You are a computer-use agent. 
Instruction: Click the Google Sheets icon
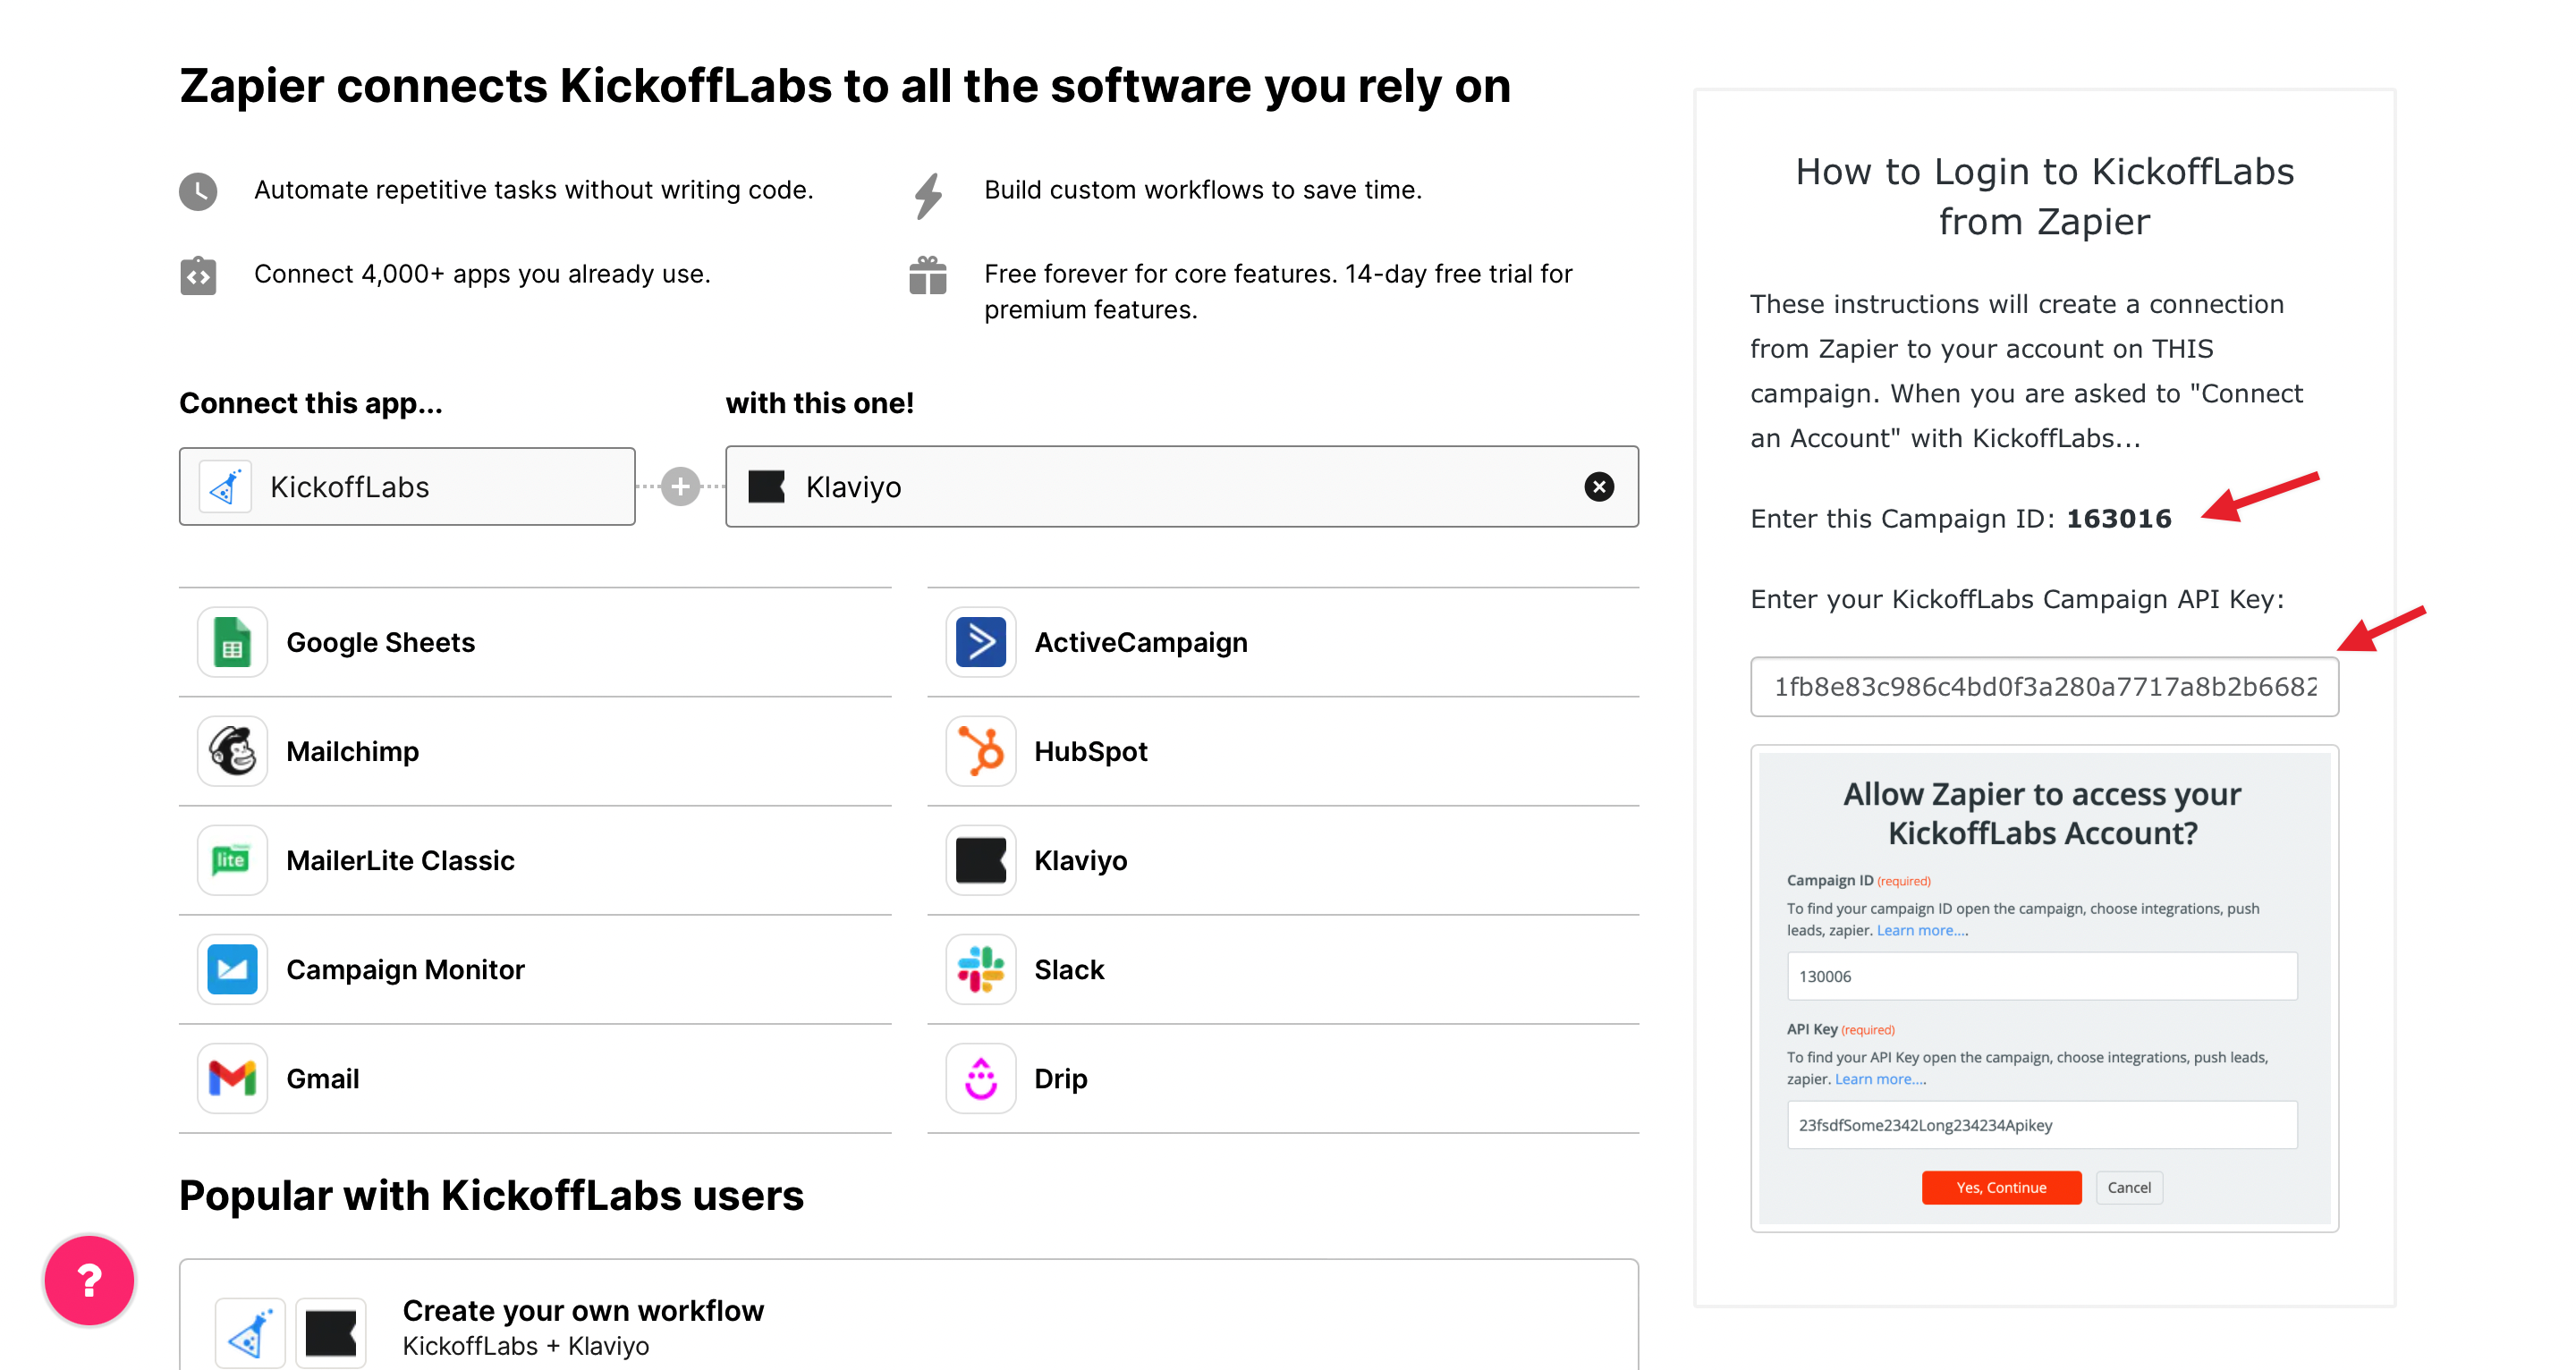point(232,642)
